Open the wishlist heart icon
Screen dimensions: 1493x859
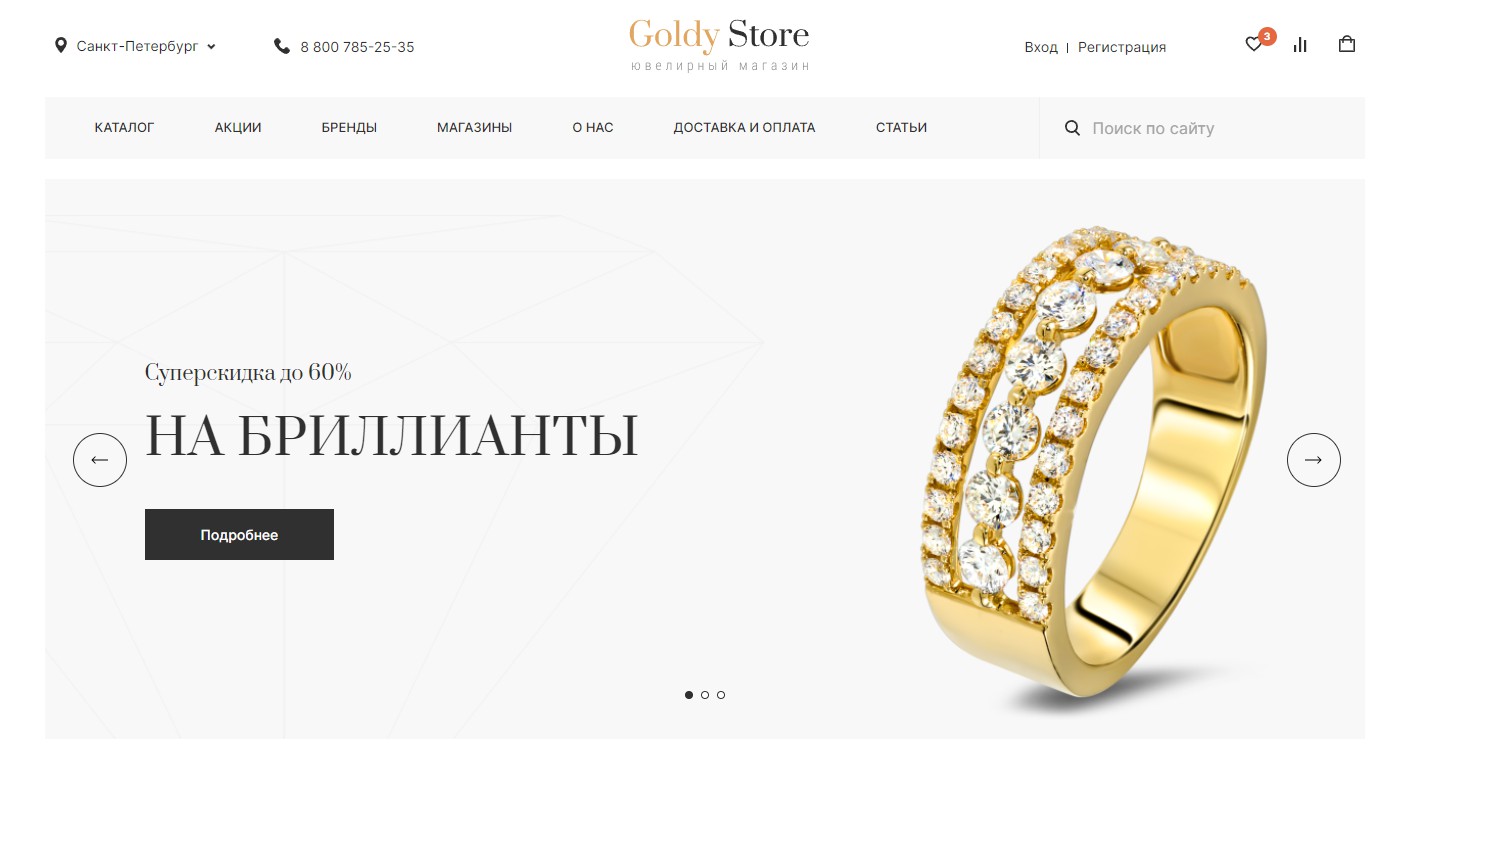tap(1253, 45)
